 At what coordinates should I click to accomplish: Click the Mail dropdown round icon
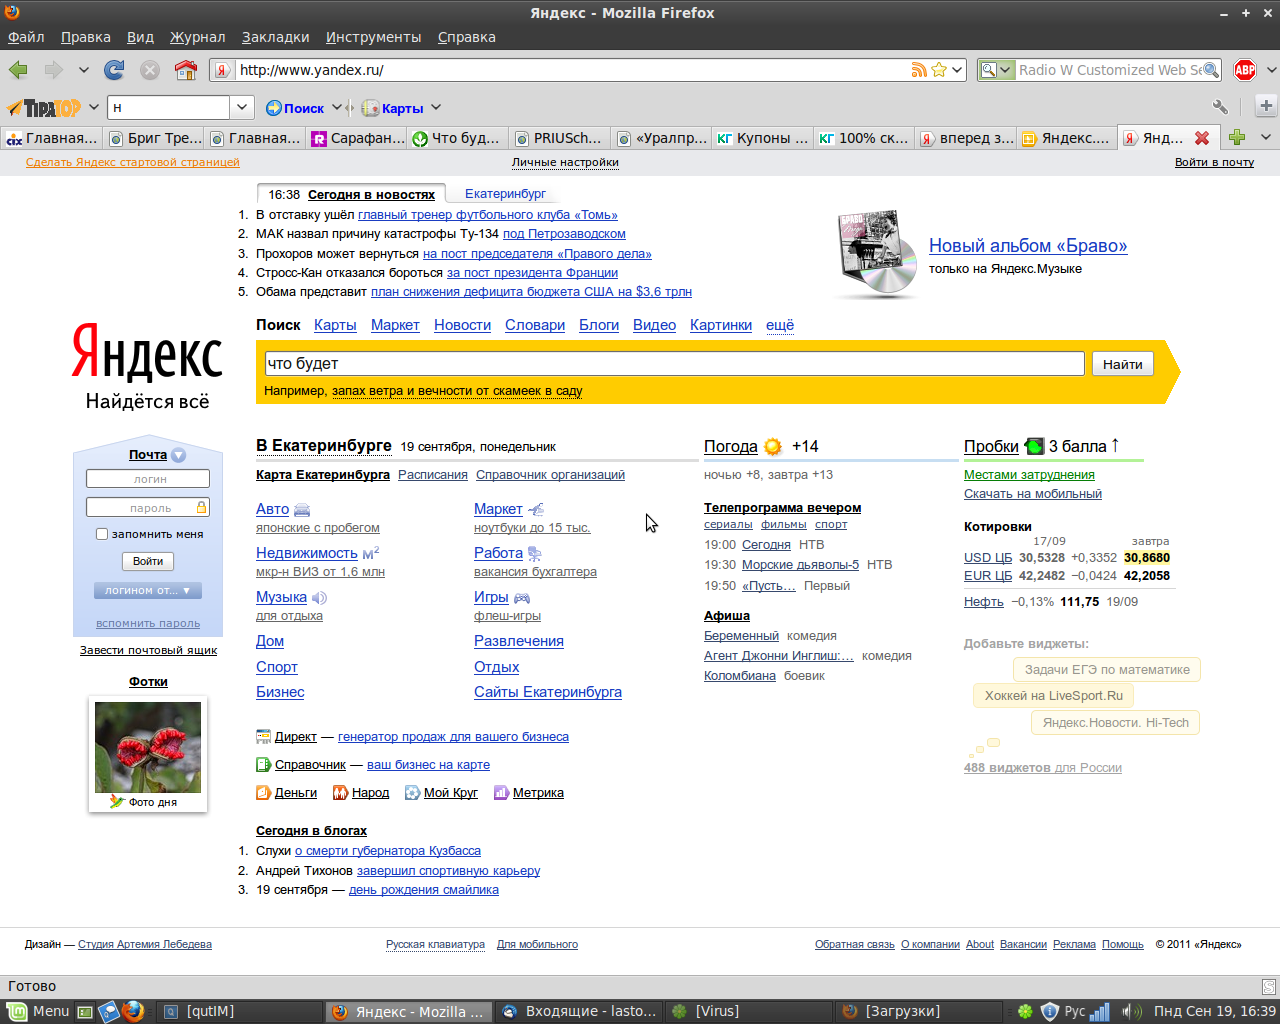[x=178, y=455]
